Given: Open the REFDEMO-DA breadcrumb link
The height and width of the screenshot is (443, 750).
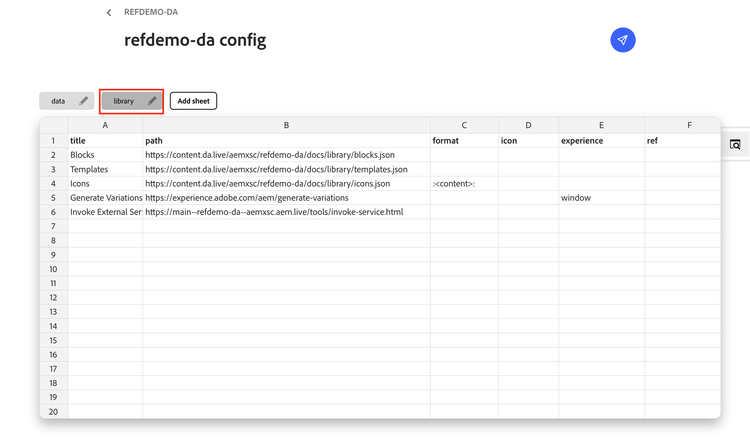Looking at the screenshot, I should click(x=151, y=13).
